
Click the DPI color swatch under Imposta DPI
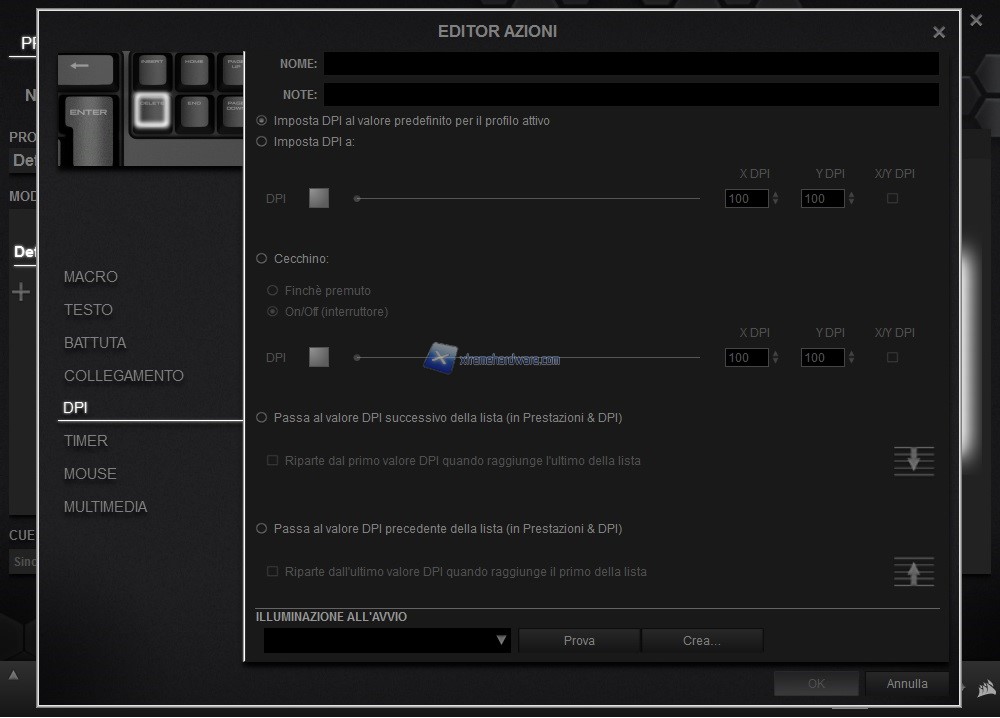click(x=319, y=198)
